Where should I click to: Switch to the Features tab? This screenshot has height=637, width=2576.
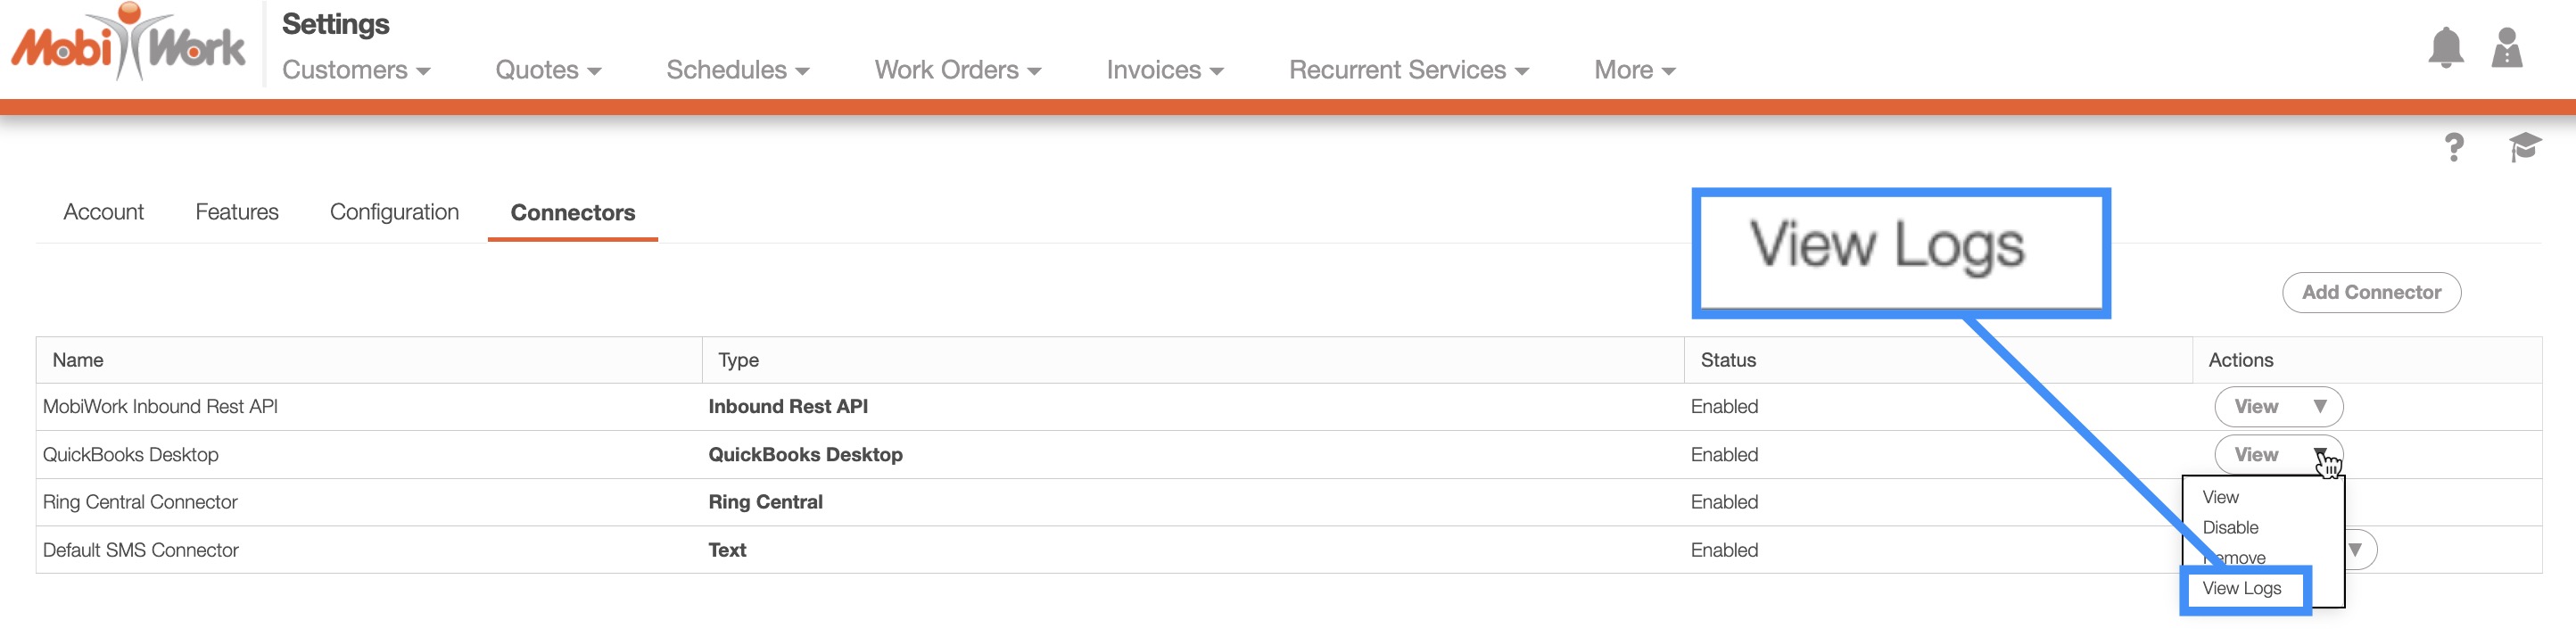(x=236, y=212)
